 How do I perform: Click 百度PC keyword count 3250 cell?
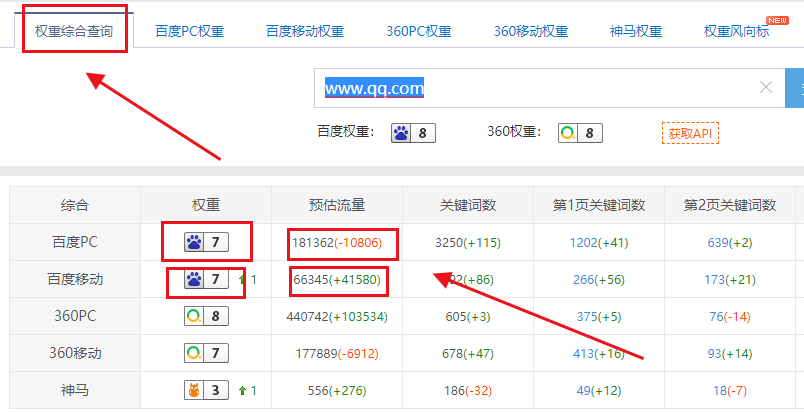(x=468, y=242)
